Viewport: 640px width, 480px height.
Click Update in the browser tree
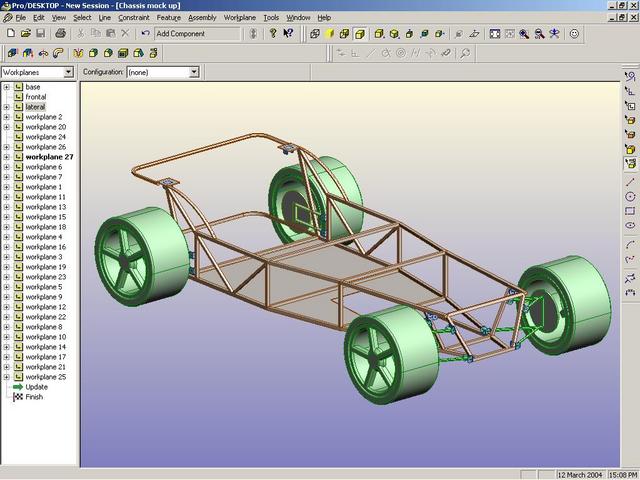36,387
